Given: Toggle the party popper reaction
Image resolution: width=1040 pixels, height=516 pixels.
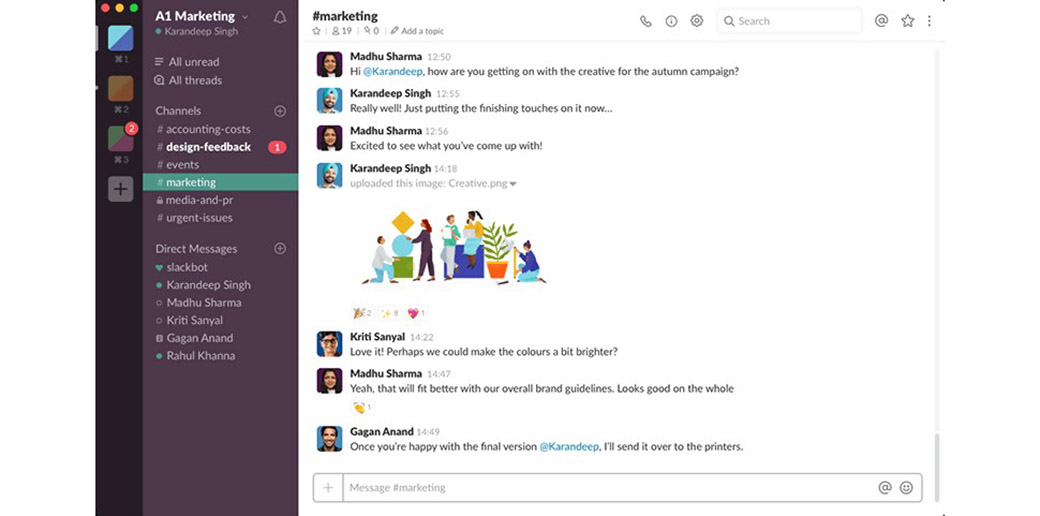Looking at the screenshot, I should coord(361,313).
